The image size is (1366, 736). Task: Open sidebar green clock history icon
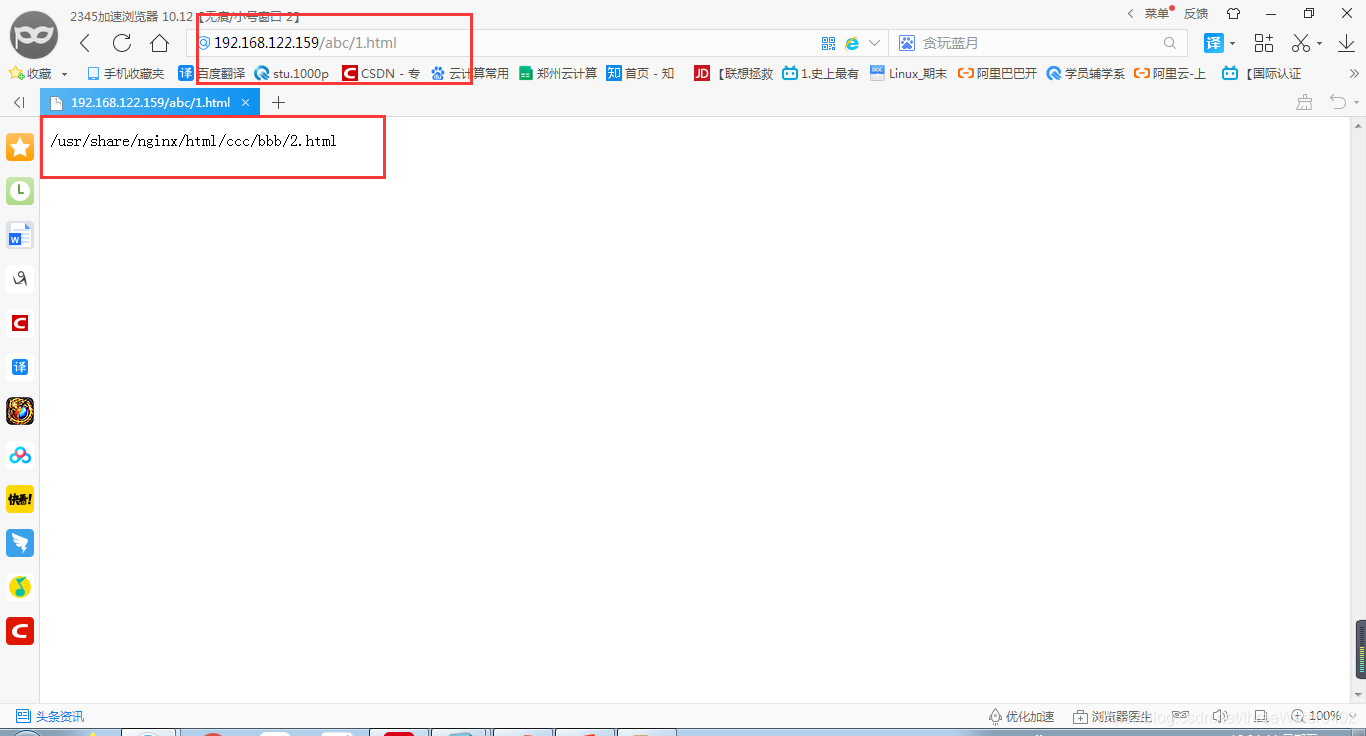(x=20, y=191)
